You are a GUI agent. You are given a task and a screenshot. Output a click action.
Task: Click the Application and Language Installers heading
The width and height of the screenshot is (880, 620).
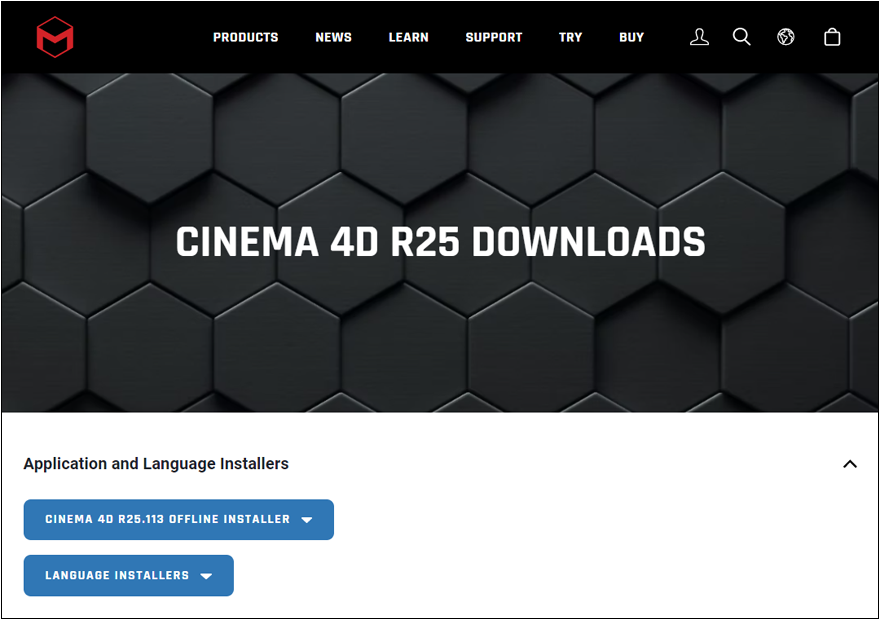[x=156, y=464]
